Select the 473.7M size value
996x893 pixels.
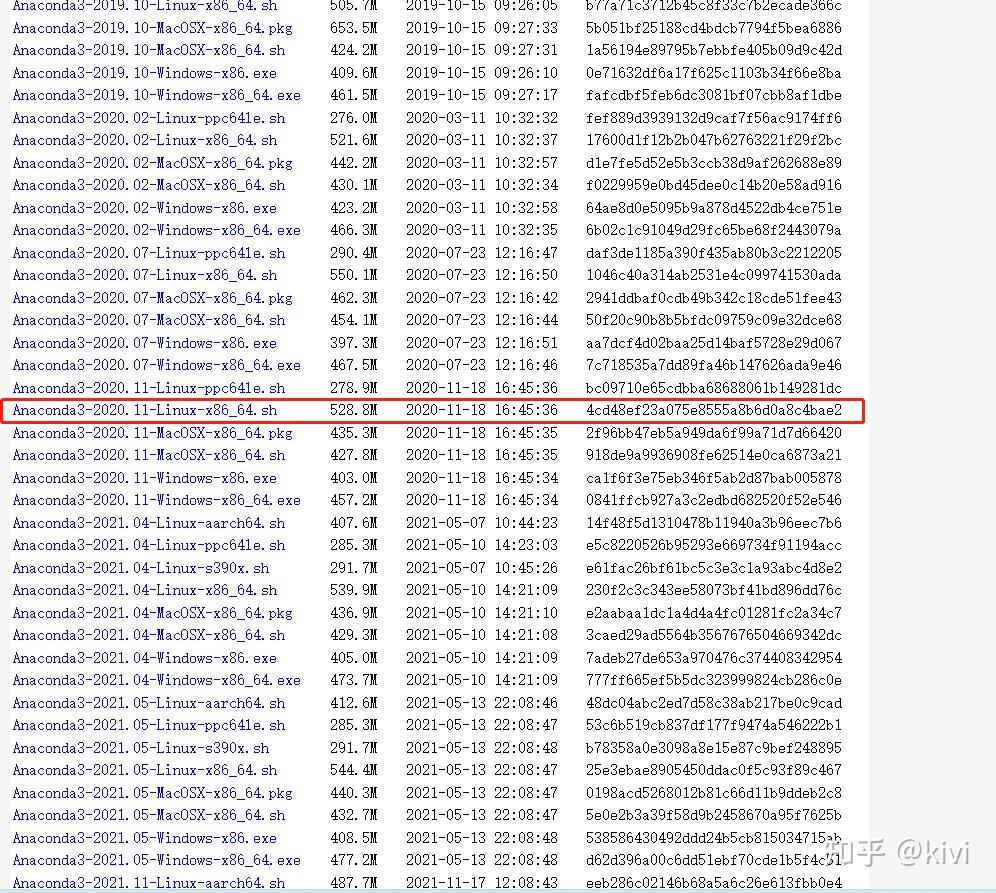click(354, 681)
